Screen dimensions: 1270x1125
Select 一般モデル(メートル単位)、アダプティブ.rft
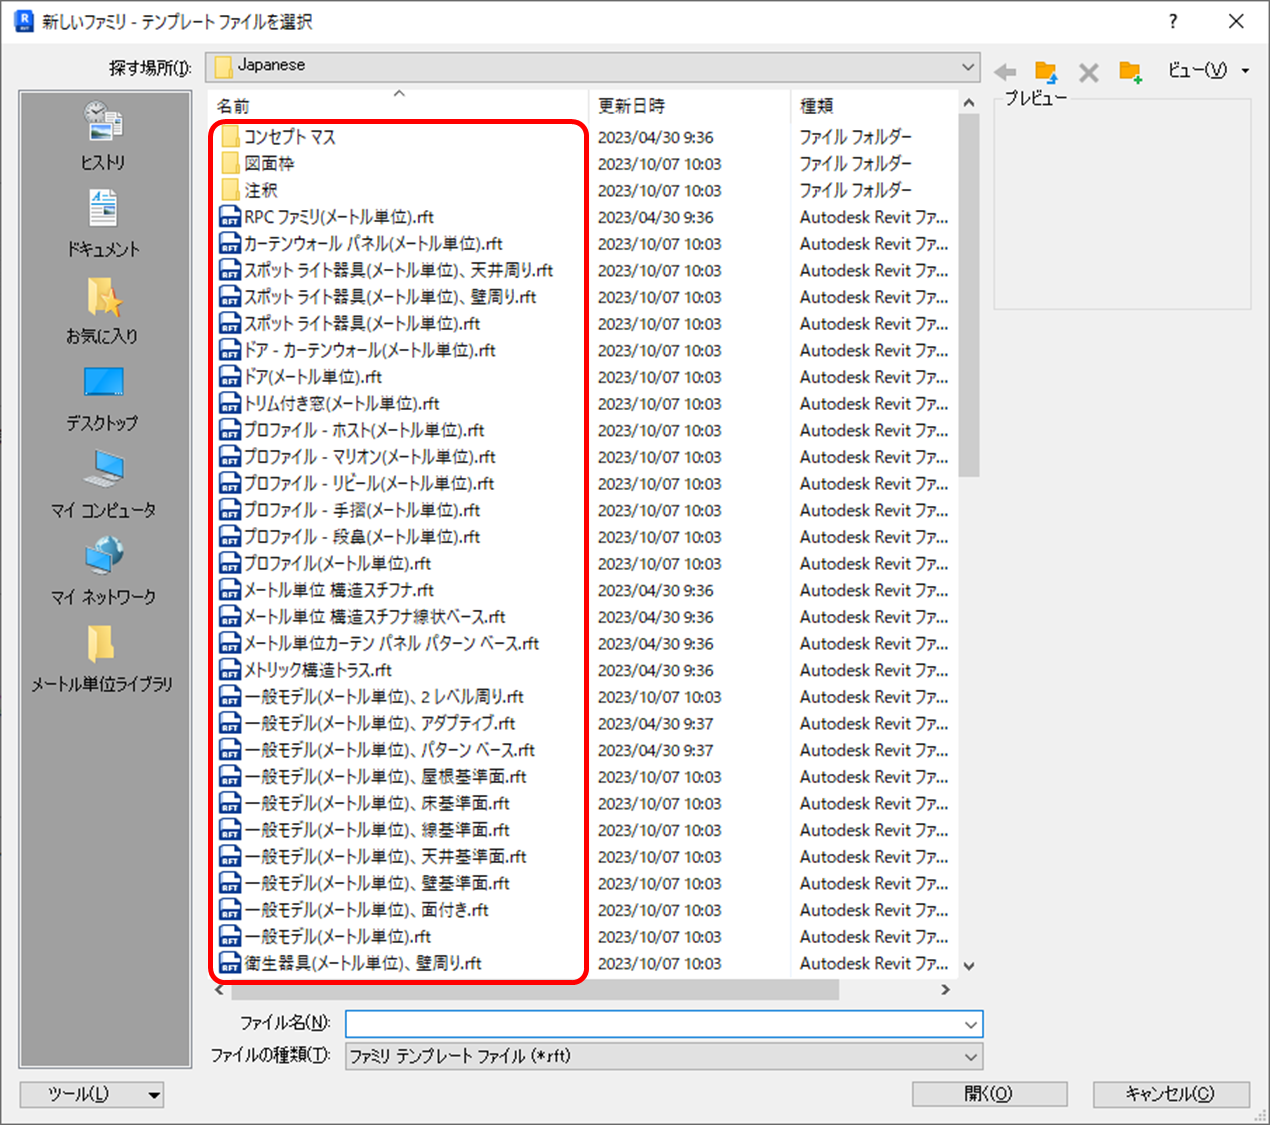tap(368, 724)
